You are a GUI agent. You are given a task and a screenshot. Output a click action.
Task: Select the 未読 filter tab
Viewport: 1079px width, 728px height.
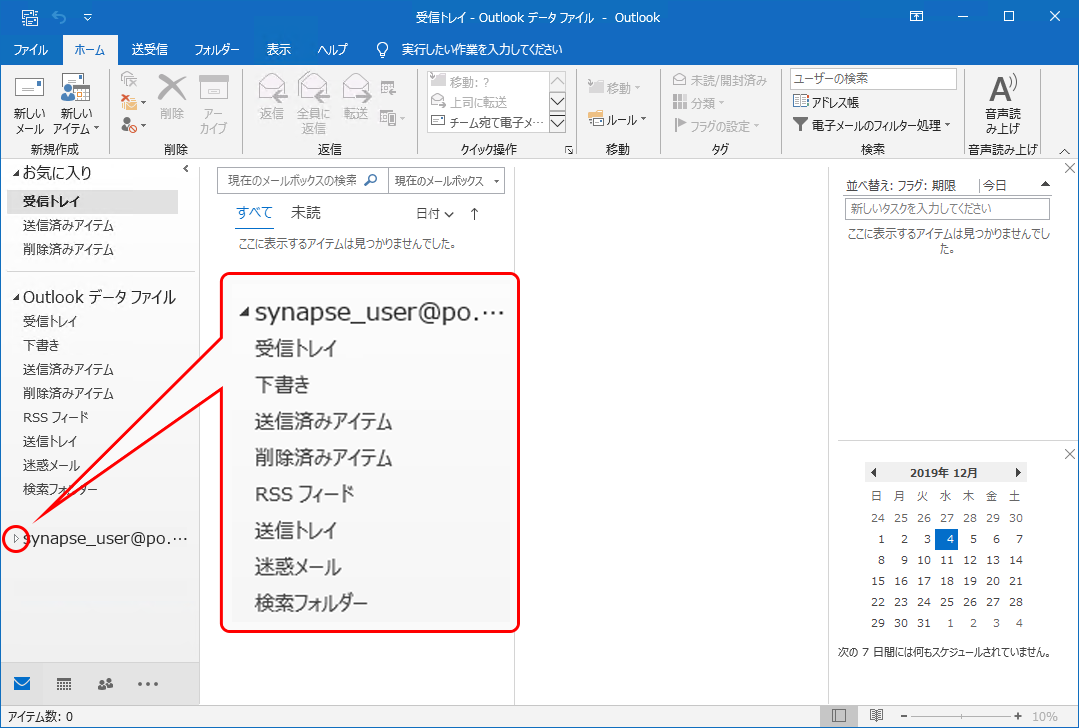click(x=306, y=213)
